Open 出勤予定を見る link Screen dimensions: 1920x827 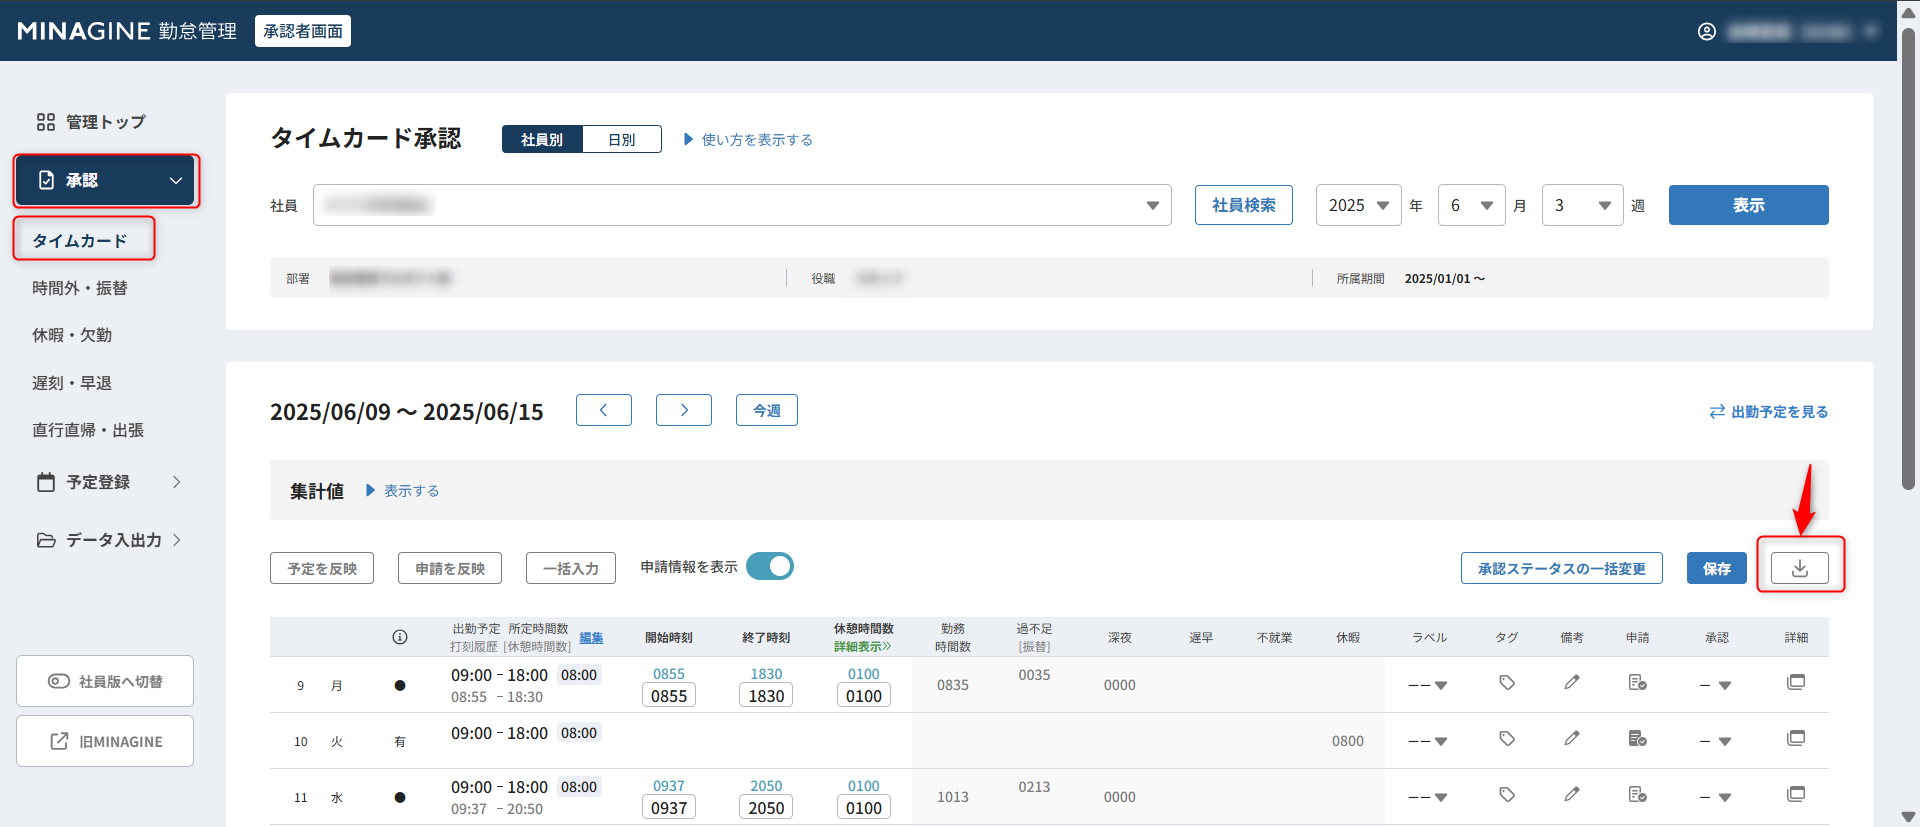tap(1769, 411)
